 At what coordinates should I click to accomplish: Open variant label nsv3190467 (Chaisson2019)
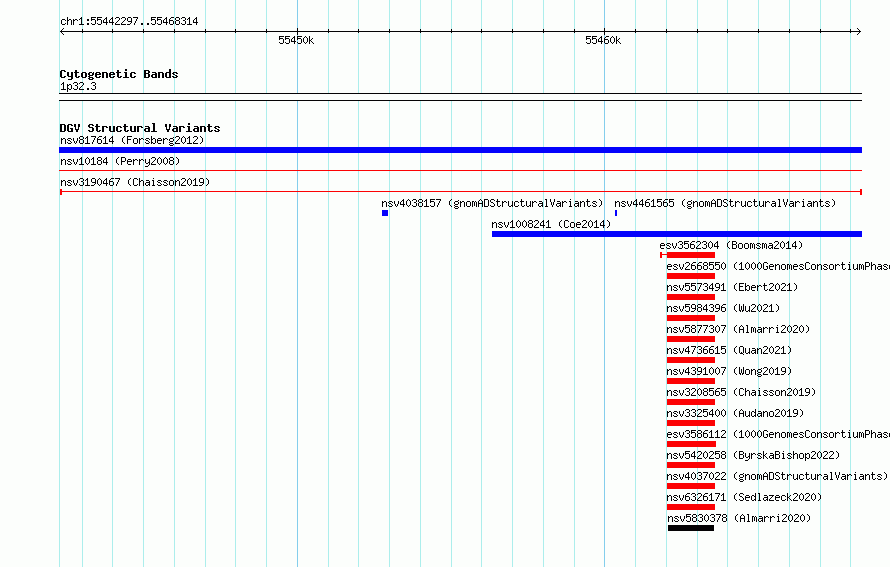click(135, 182)
